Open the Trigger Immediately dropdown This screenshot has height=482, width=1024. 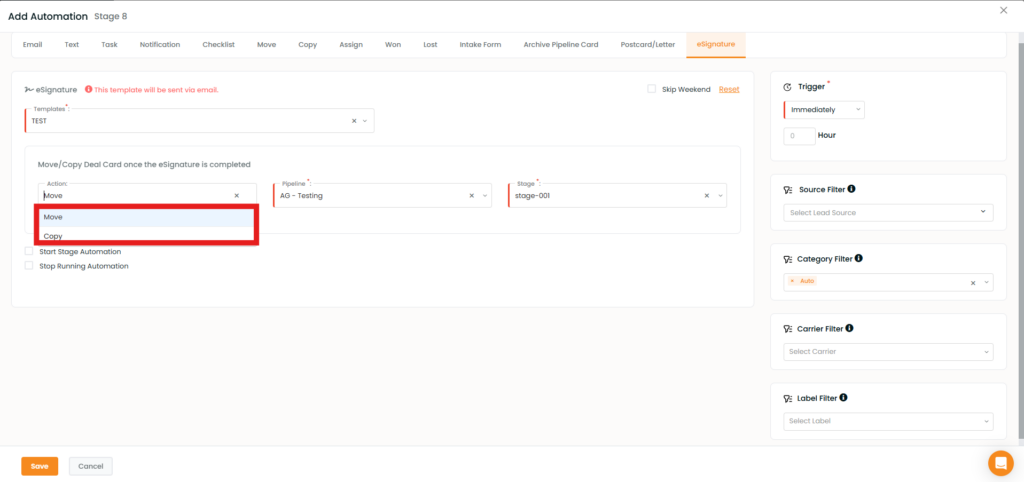[x=825, y=109]
